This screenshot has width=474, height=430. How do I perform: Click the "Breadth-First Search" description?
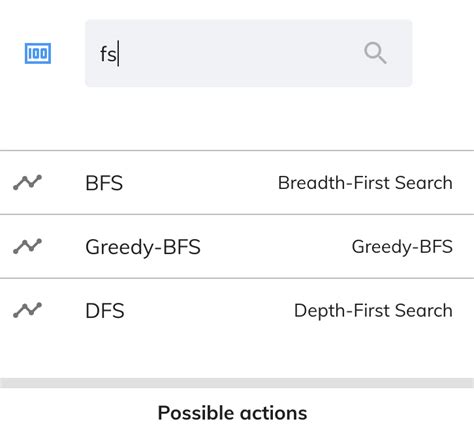(365, 183)
